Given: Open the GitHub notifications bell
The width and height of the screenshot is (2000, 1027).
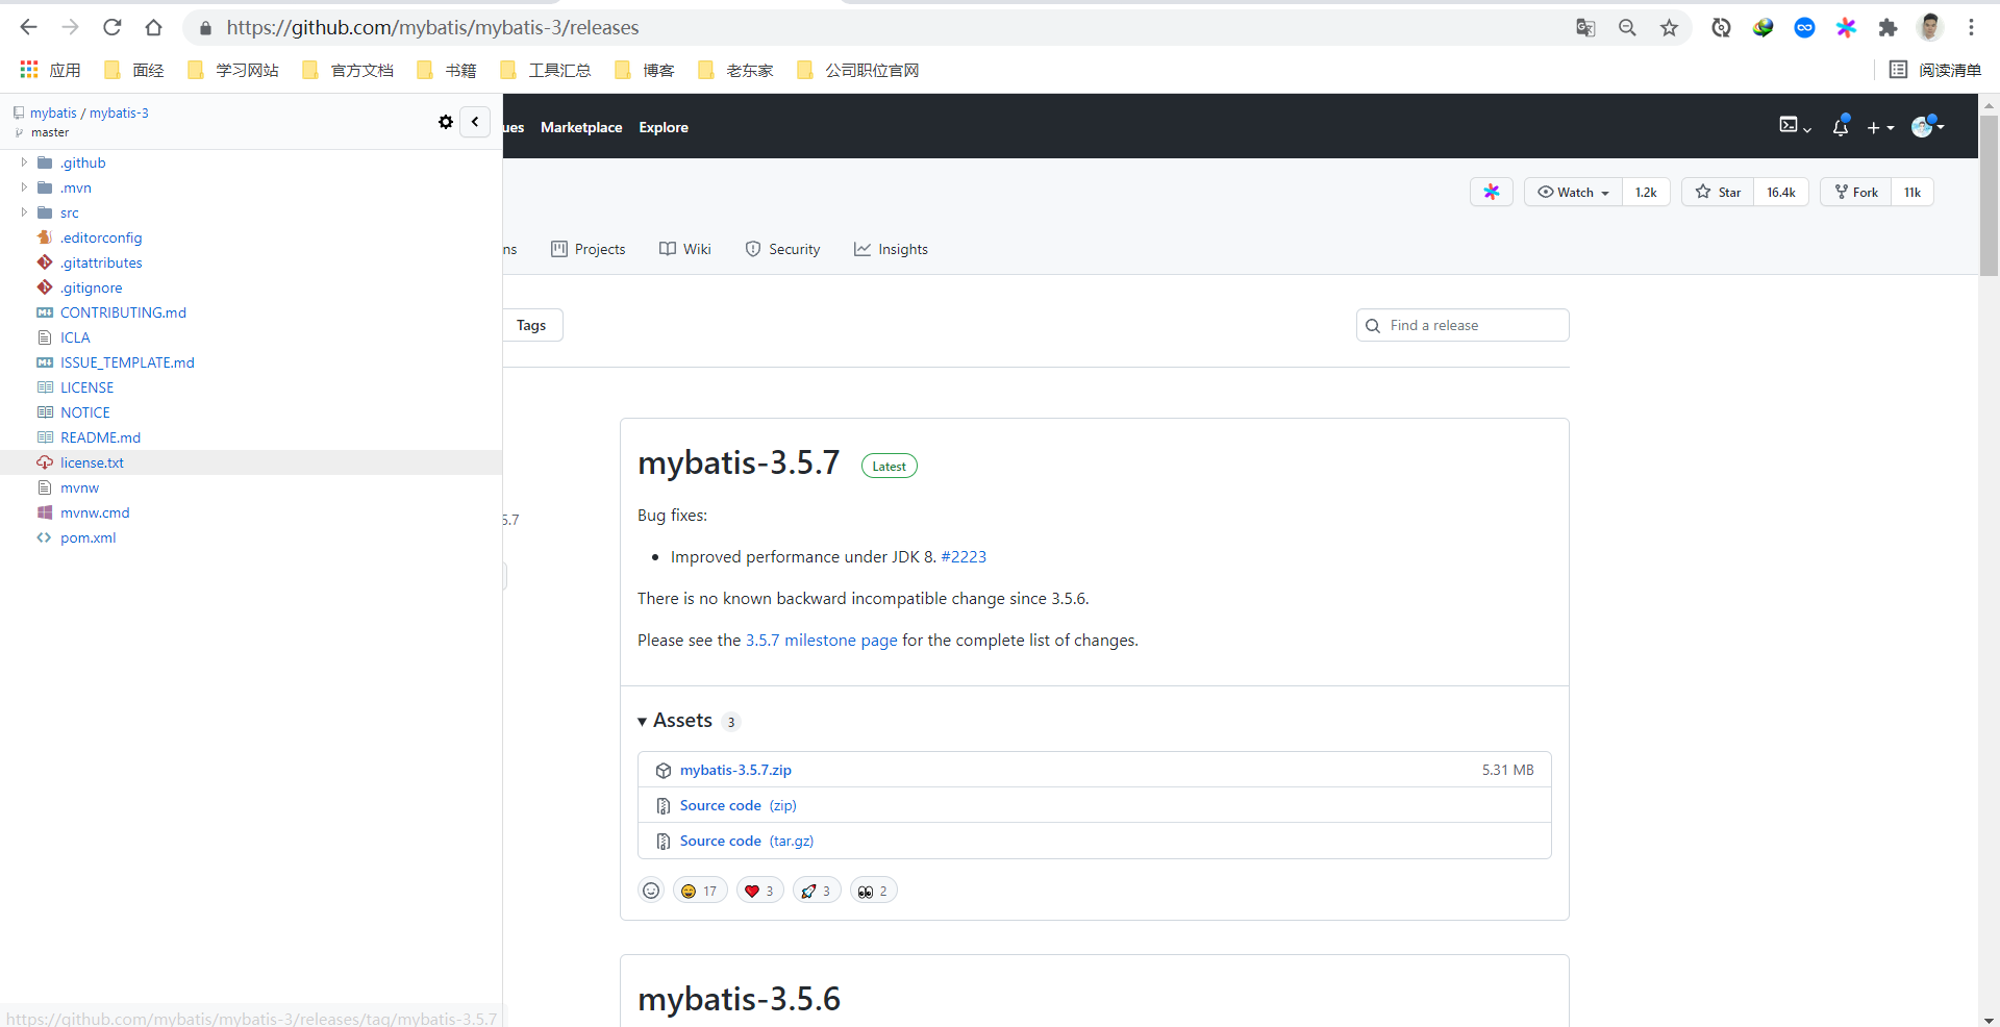Looking at the screenshot, I should (x=1840, y=127).
